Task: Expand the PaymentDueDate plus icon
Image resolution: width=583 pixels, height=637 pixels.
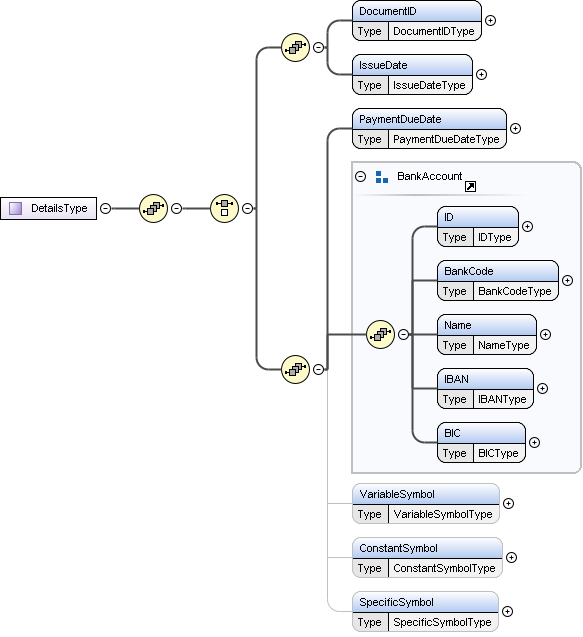Action: tap(515, 128)
